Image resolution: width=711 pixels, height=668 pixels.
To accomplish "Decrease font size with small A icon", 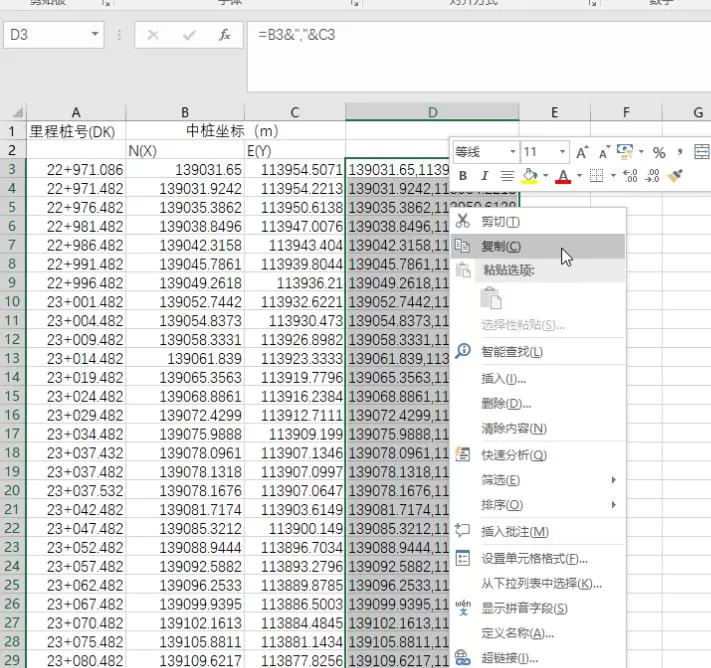I will (604, 152).
